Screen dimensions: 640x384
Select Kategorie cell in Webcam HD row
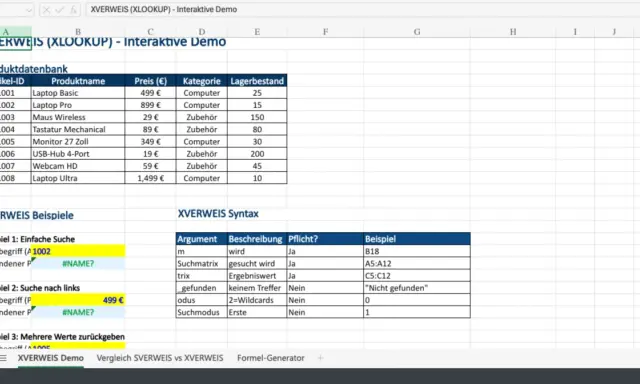coord(202,166)
